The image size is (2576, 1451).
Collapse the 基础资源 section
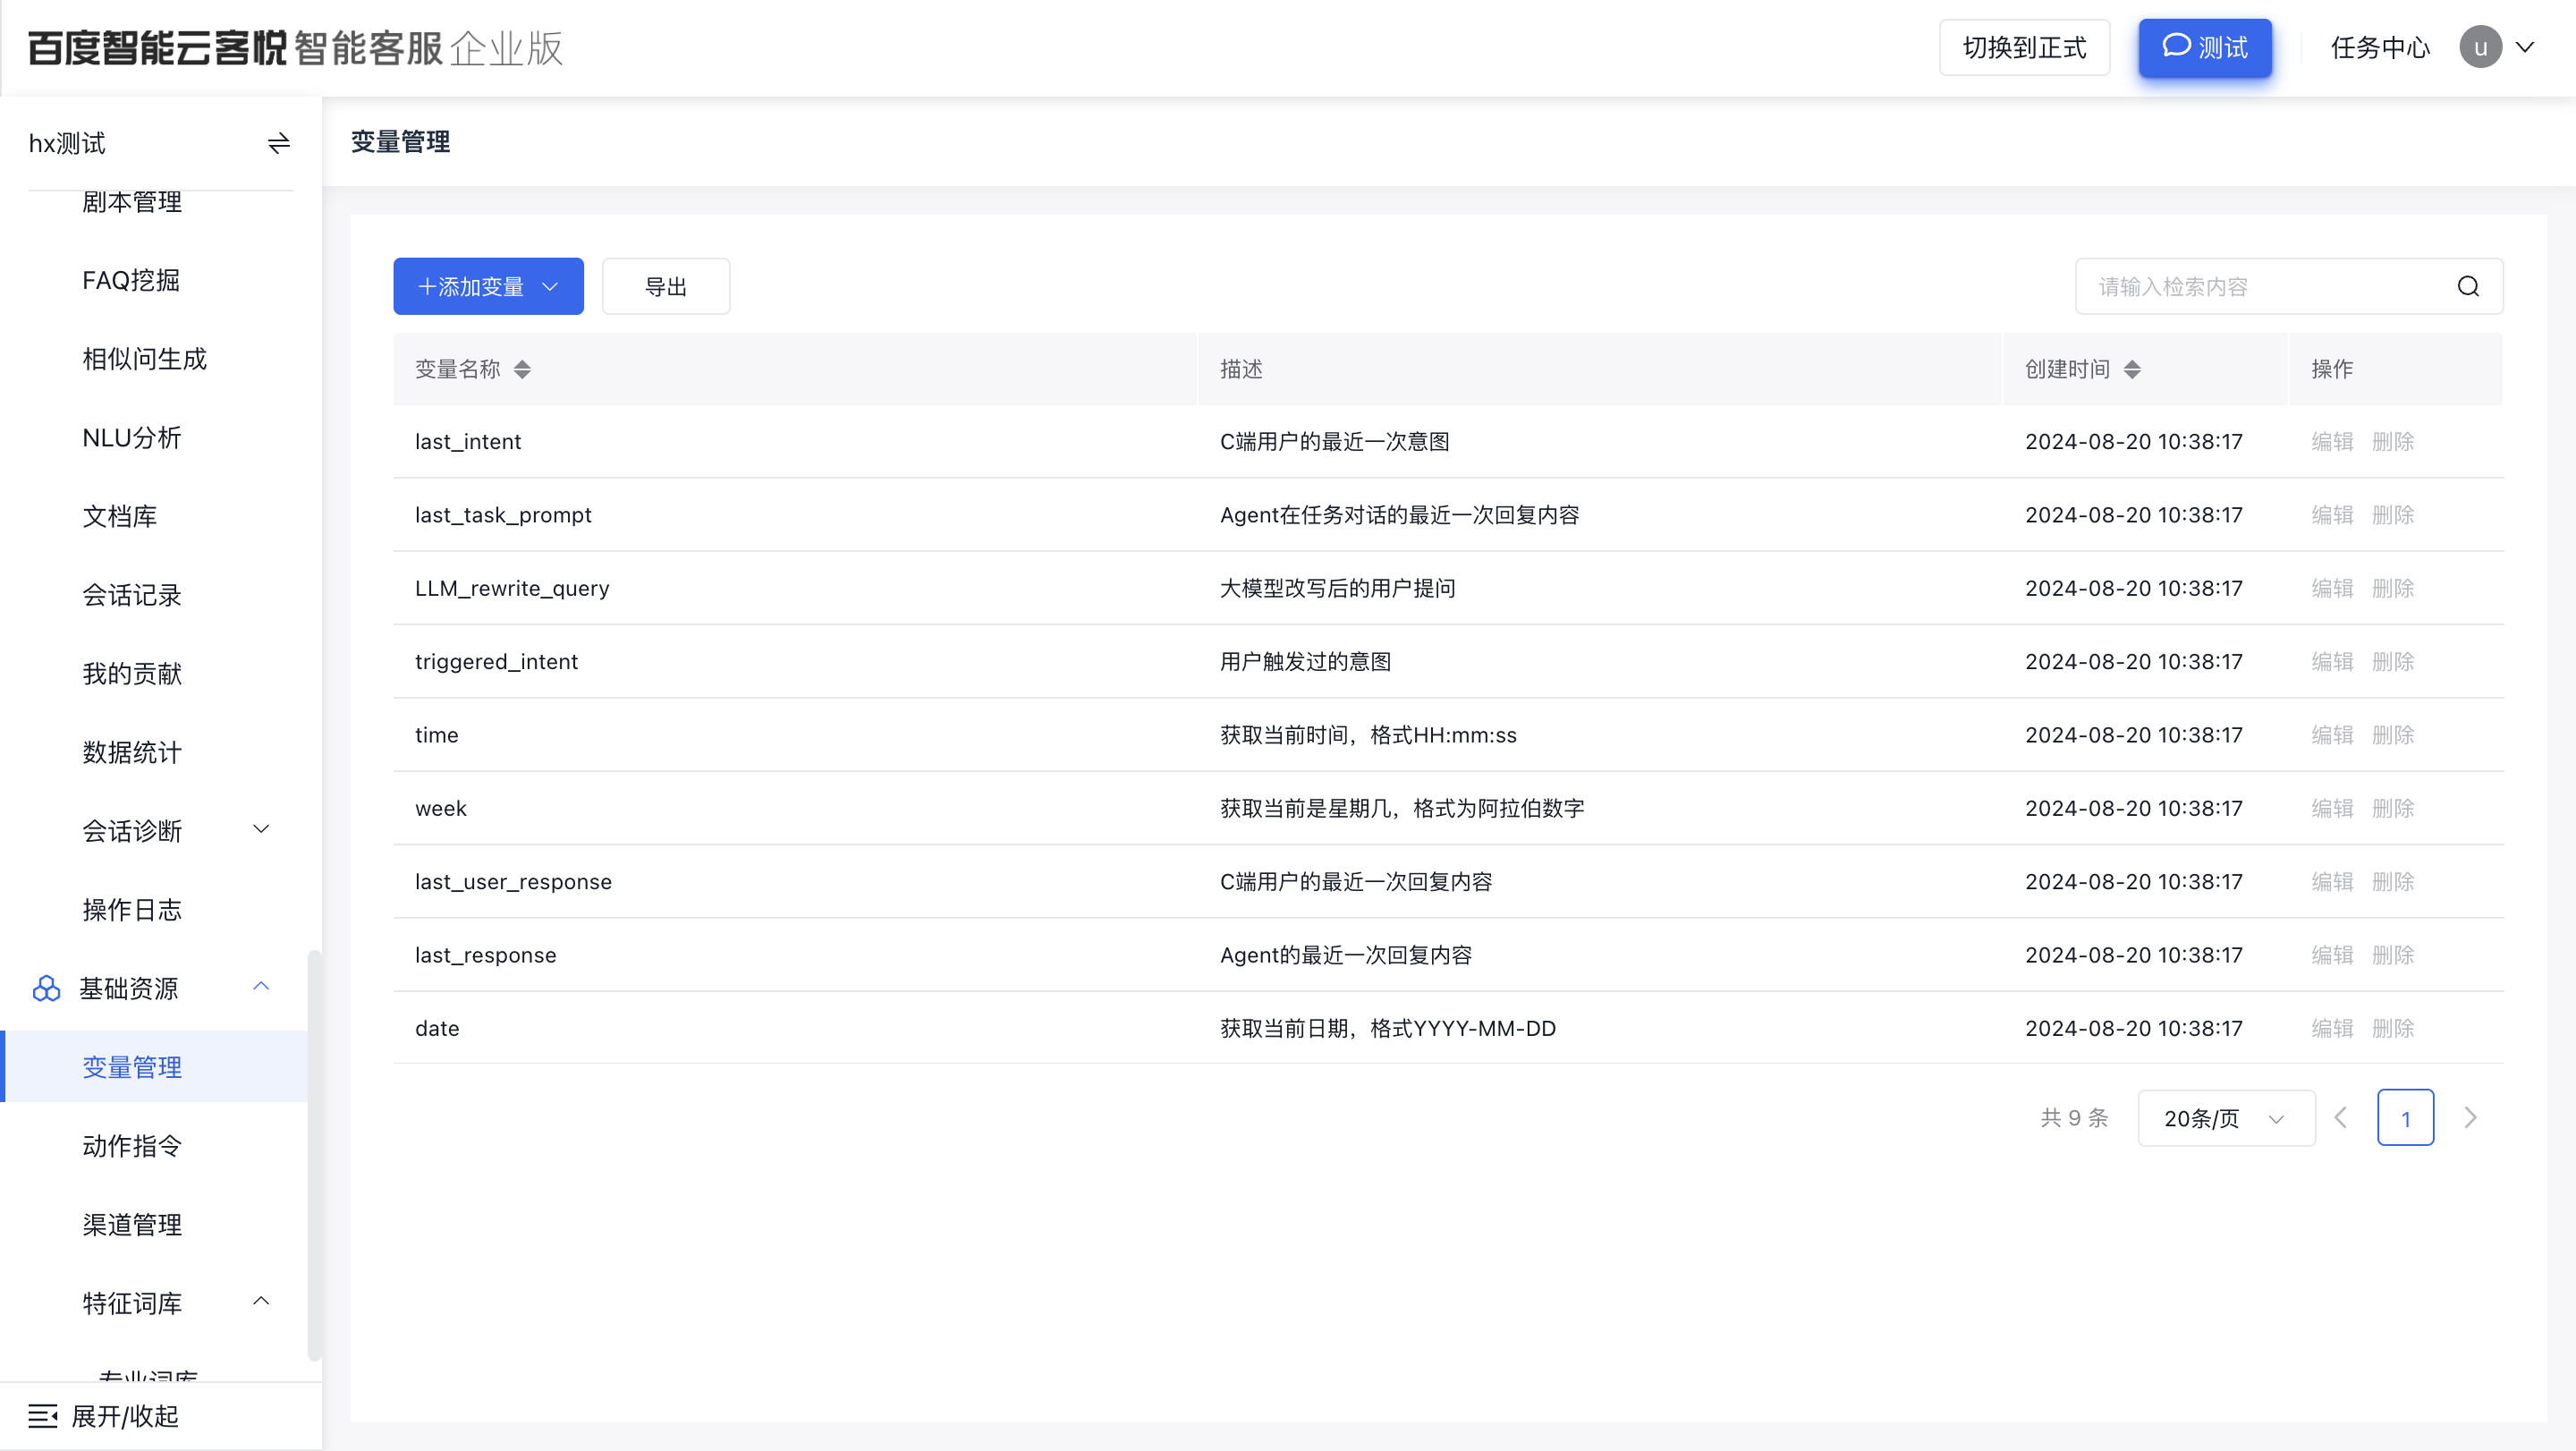coord(261,986)
